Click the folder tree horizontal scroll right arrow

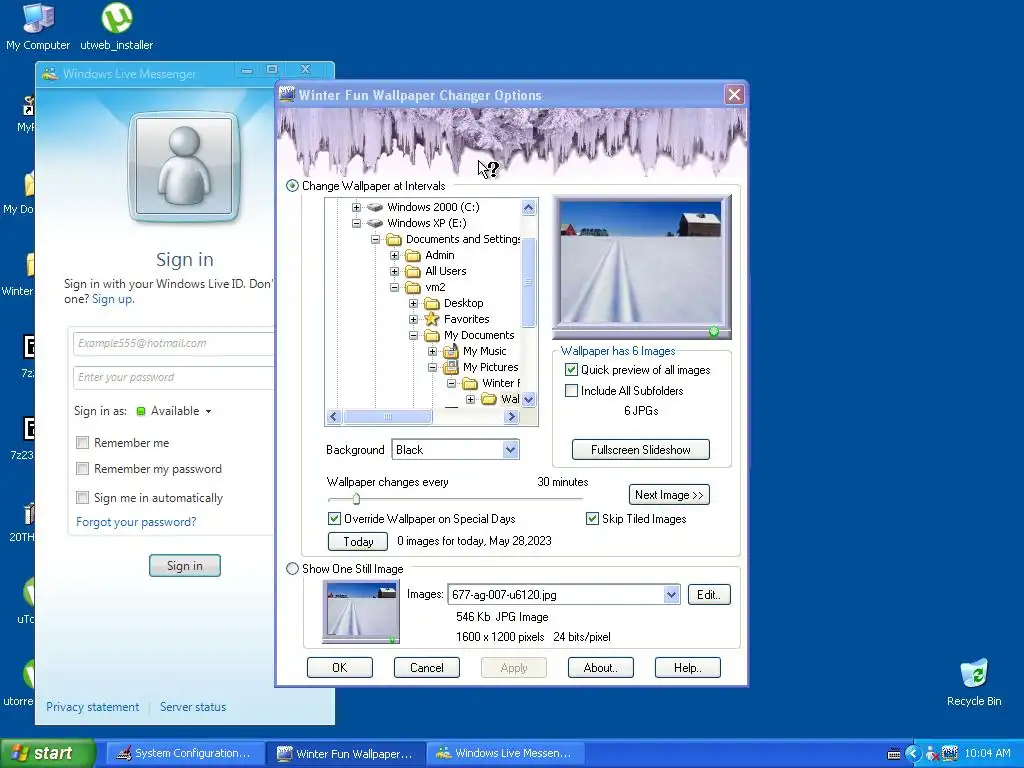pyautogui.click(x=511, y=416)
